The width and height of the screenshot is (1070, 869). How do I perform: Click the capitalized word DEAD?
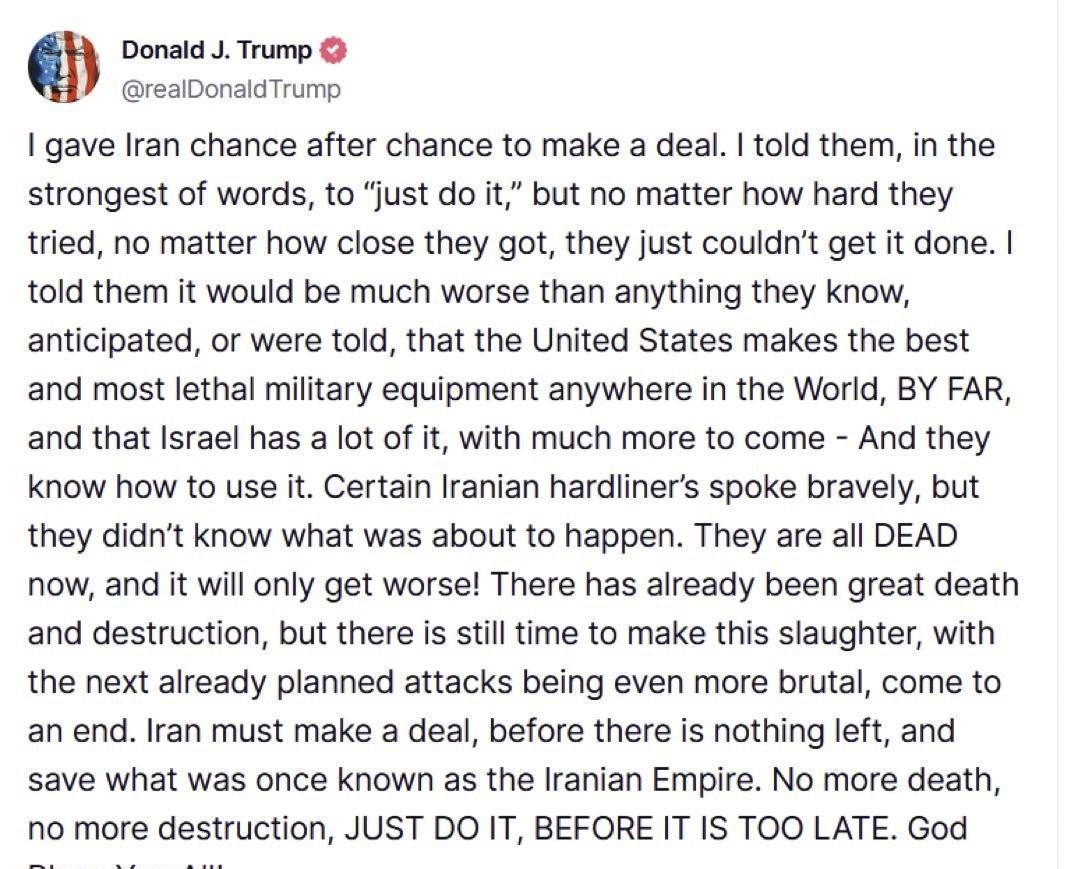point(916,536)
